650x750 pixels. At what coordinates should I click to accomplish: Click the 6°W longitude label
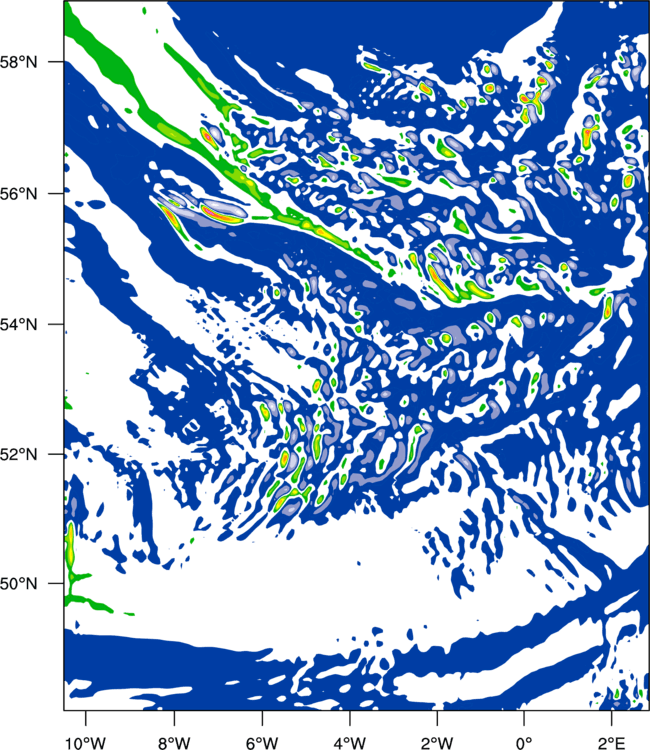pyautogui.click(x=262, y=743)
